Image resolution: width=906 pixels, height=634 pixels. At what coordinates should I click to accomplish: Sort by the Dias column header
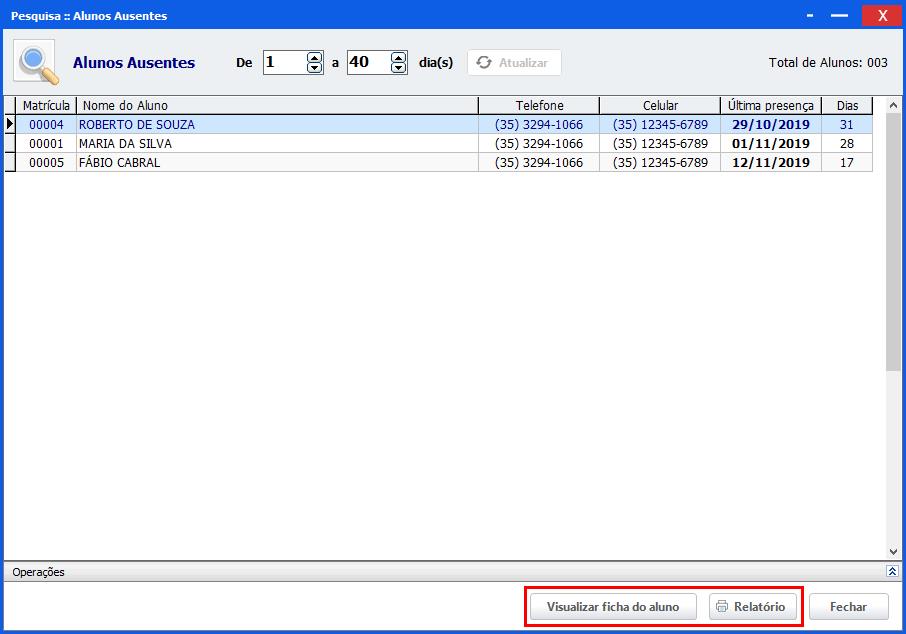(x=847, y=106)
